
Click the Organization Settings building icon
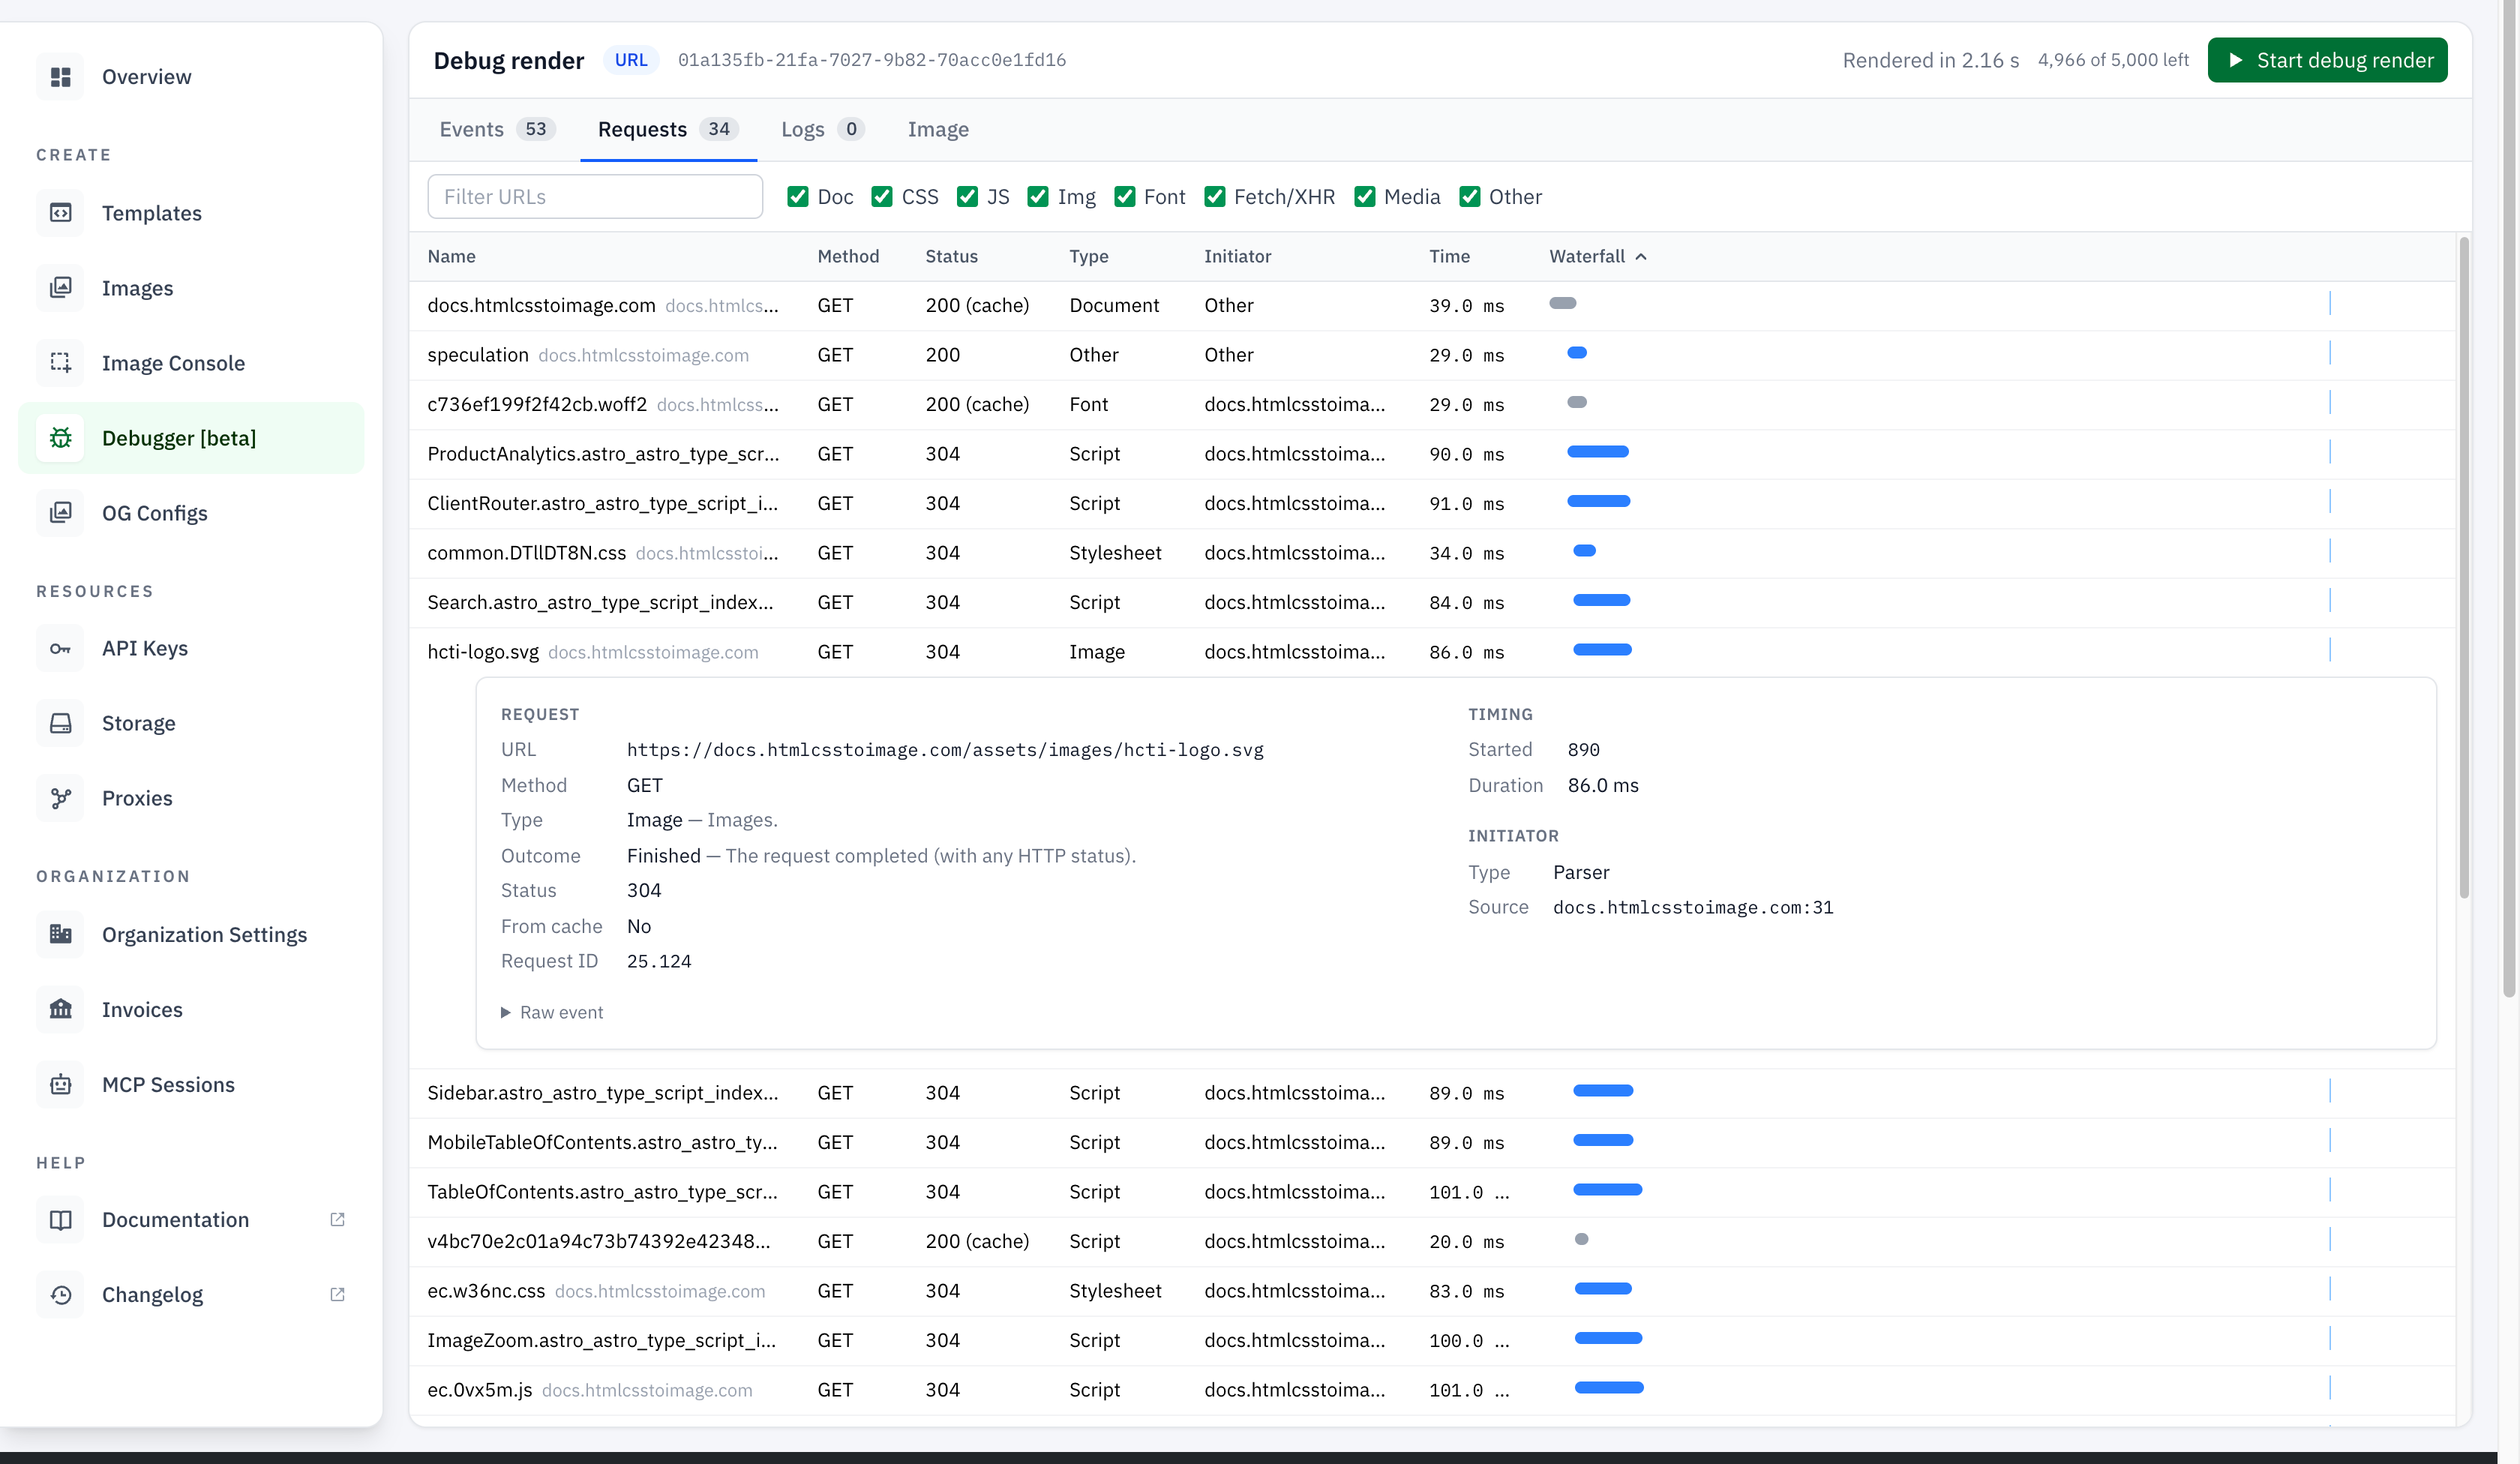61,935
